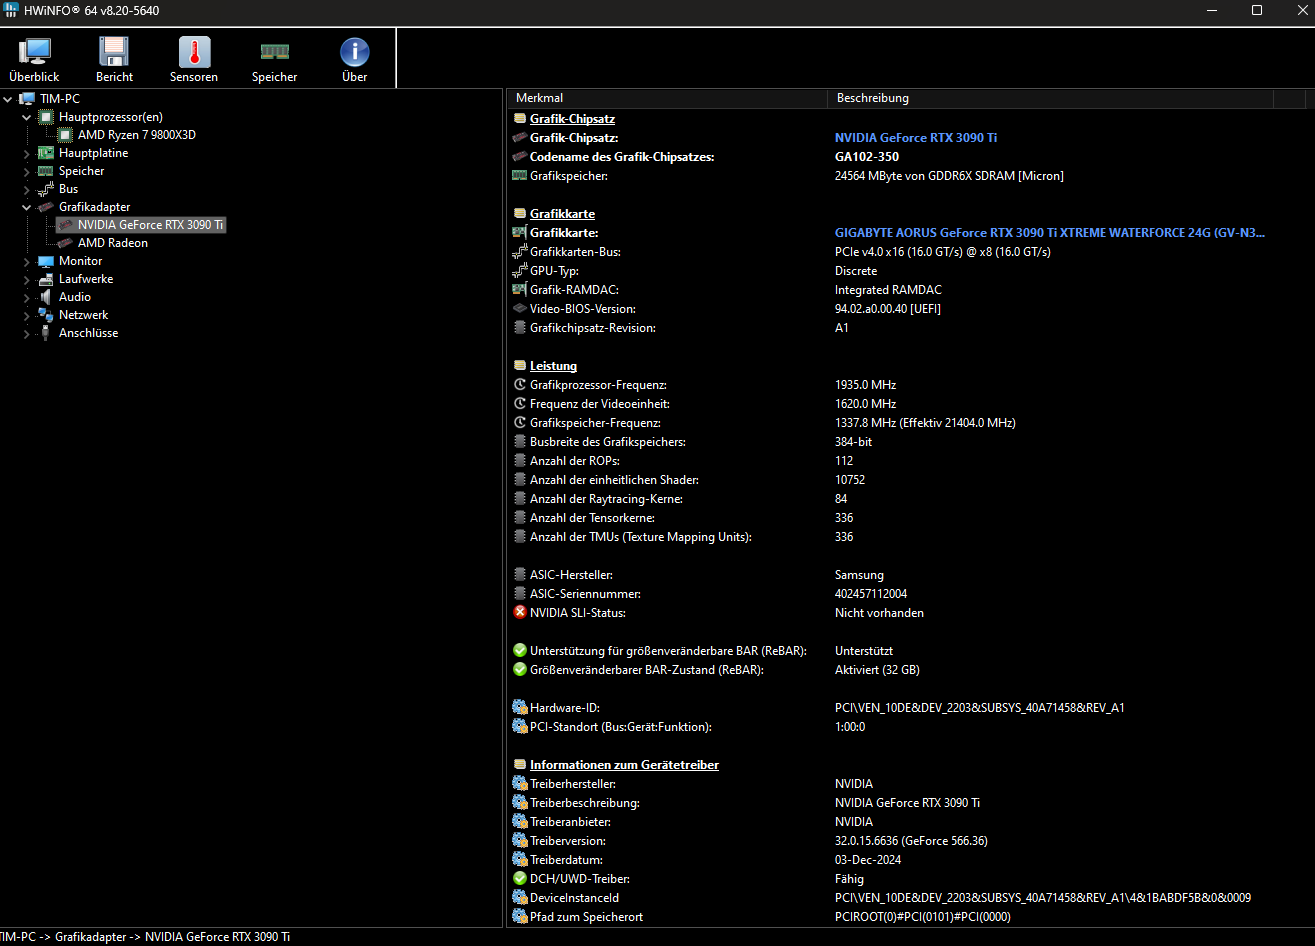Open the Speicher memory tool
This screenshot has height=946, width=1315.
(x=274, y=59)
